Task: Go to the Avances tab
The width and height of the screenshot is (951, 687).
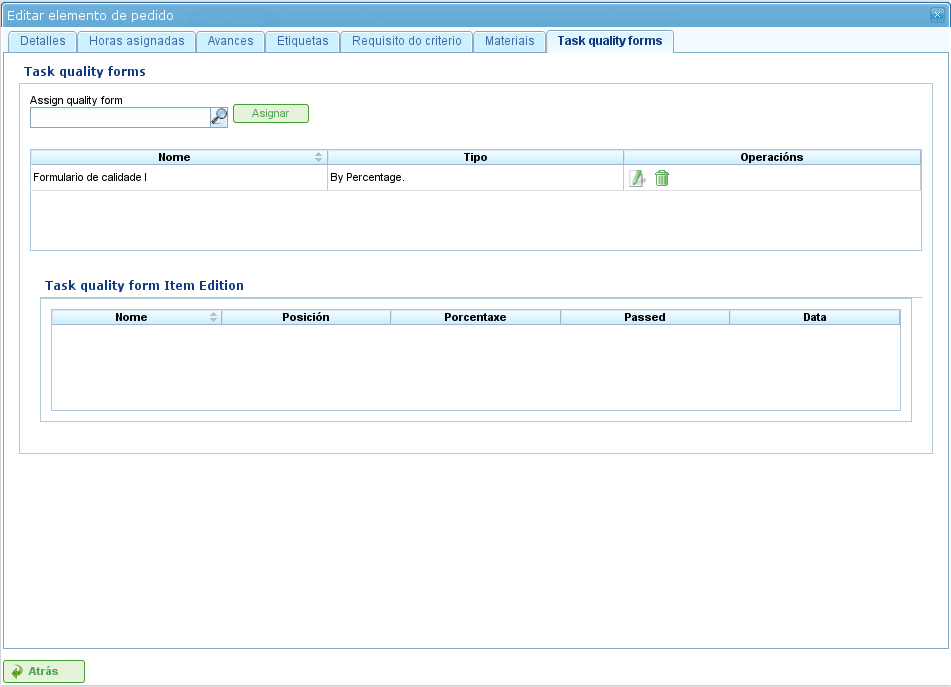Action: pyautogui.click(x=230, y=41)
